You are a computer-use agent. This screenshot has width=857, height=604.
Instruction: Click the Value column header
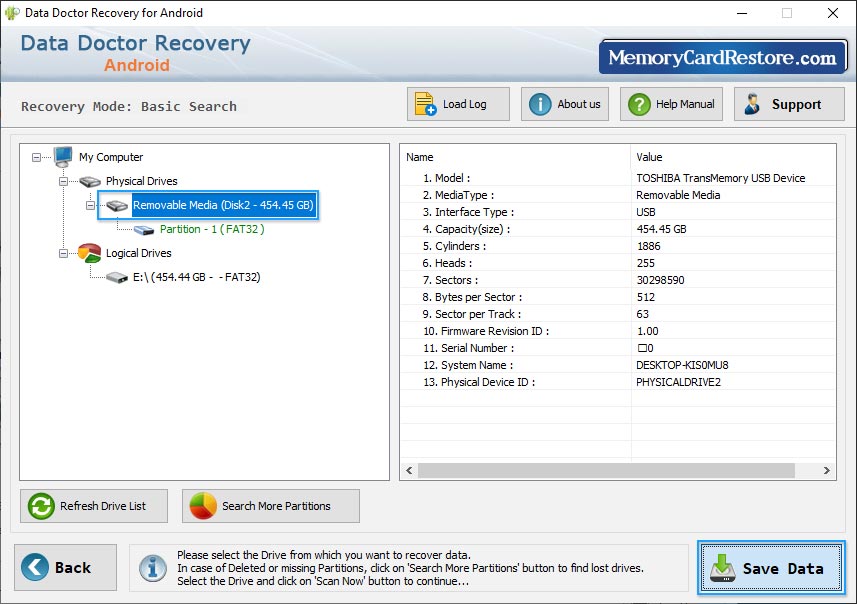(733, 157)
